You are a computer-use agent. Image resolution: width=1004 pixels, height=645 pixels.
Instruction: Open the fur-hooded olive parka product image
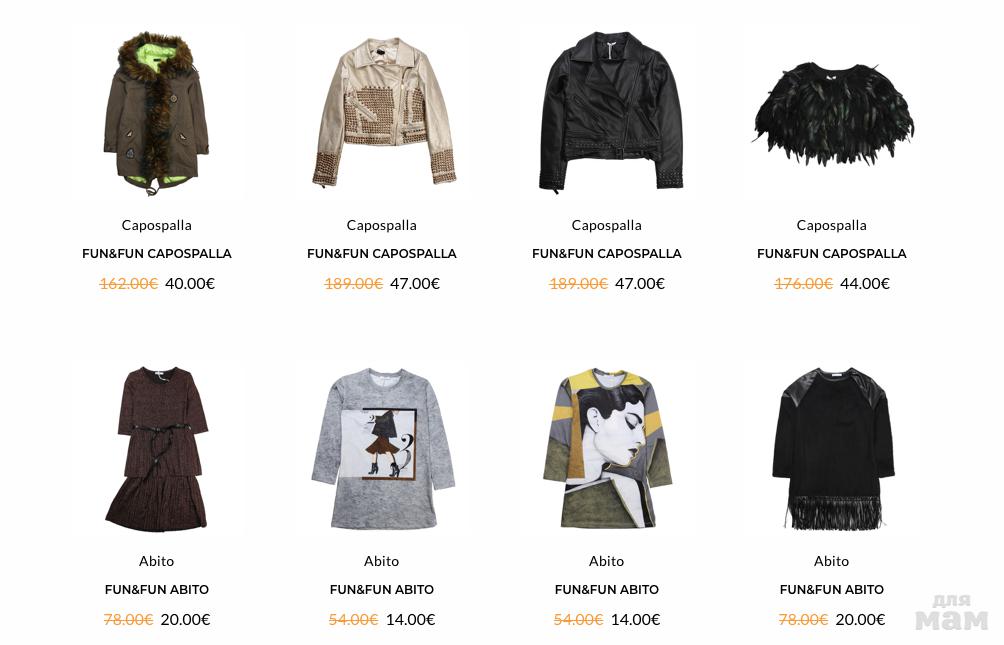tap(157, 113)
